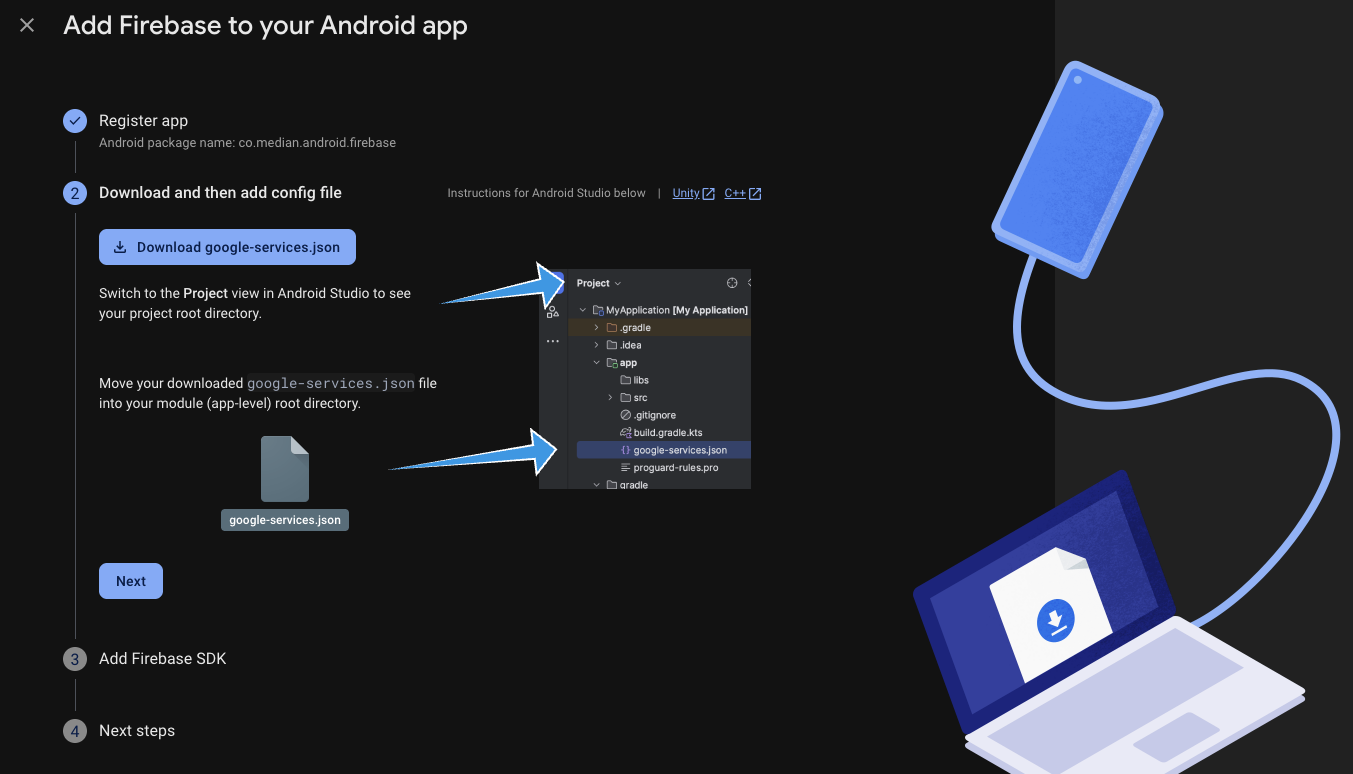Click the external link icon next to Unity
Viewport: 1353px width, 774px height.
[x=709, y=194]
